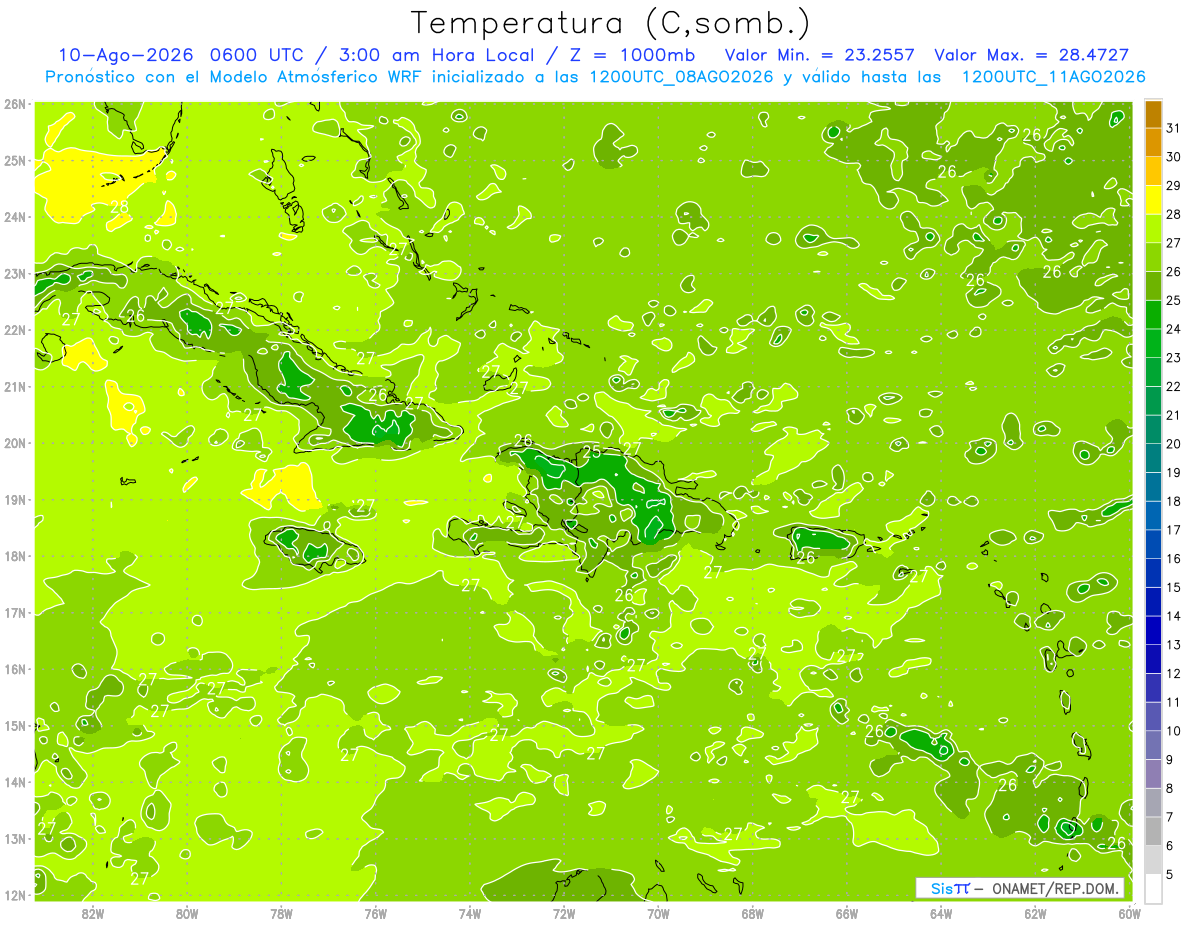1200x927 pixels.
Task: Click the legend swatch between 25 and 26
Action: (x=1153, y=286)
